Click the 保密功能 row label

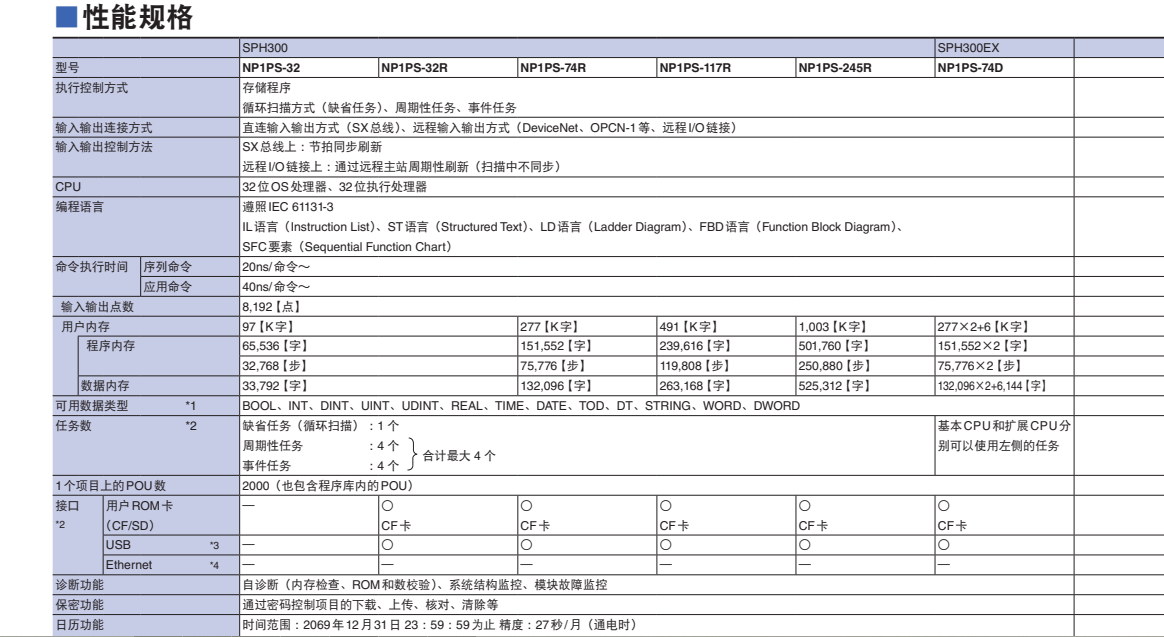(79, 605)
